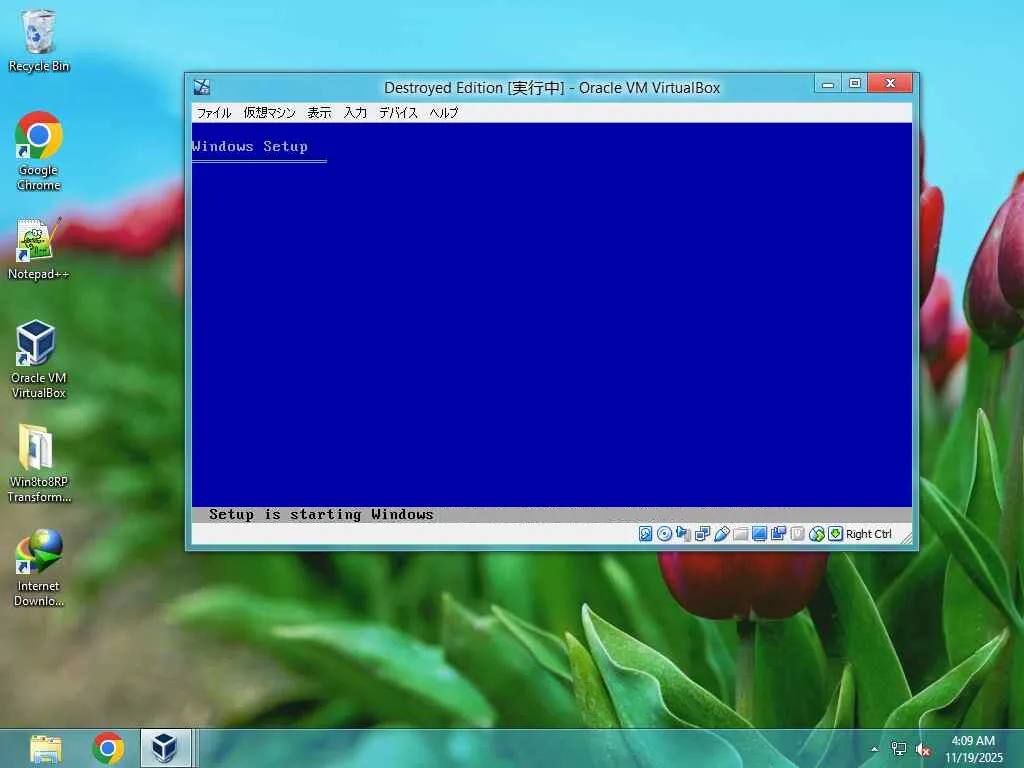Click the network tray icon

click(x=899, y=750)
